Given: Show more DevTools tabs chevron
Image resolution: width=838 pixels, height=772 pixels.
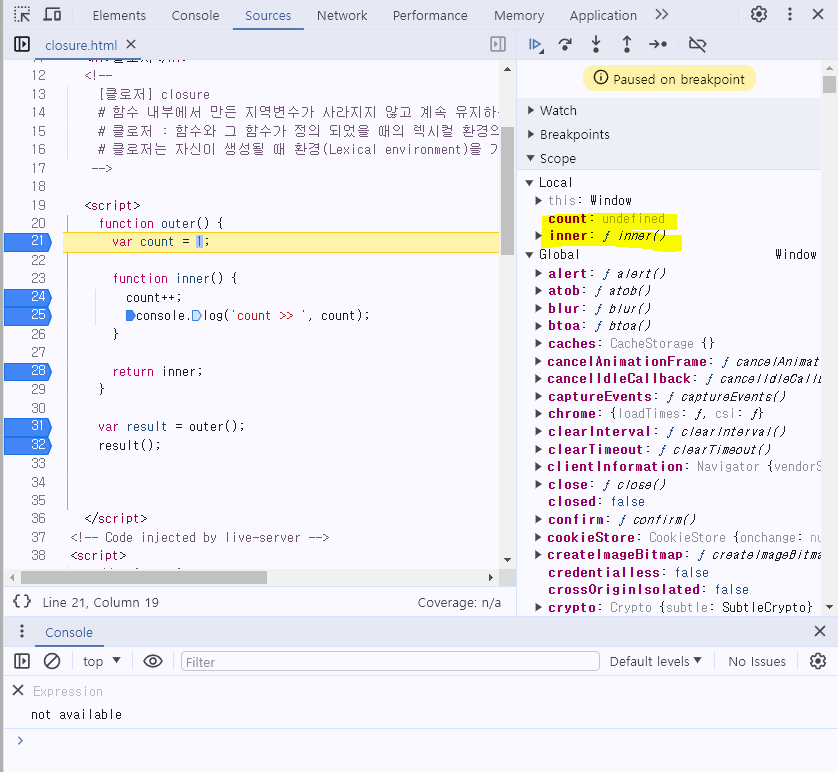Looking at the screenshot, I should point(662,14).
